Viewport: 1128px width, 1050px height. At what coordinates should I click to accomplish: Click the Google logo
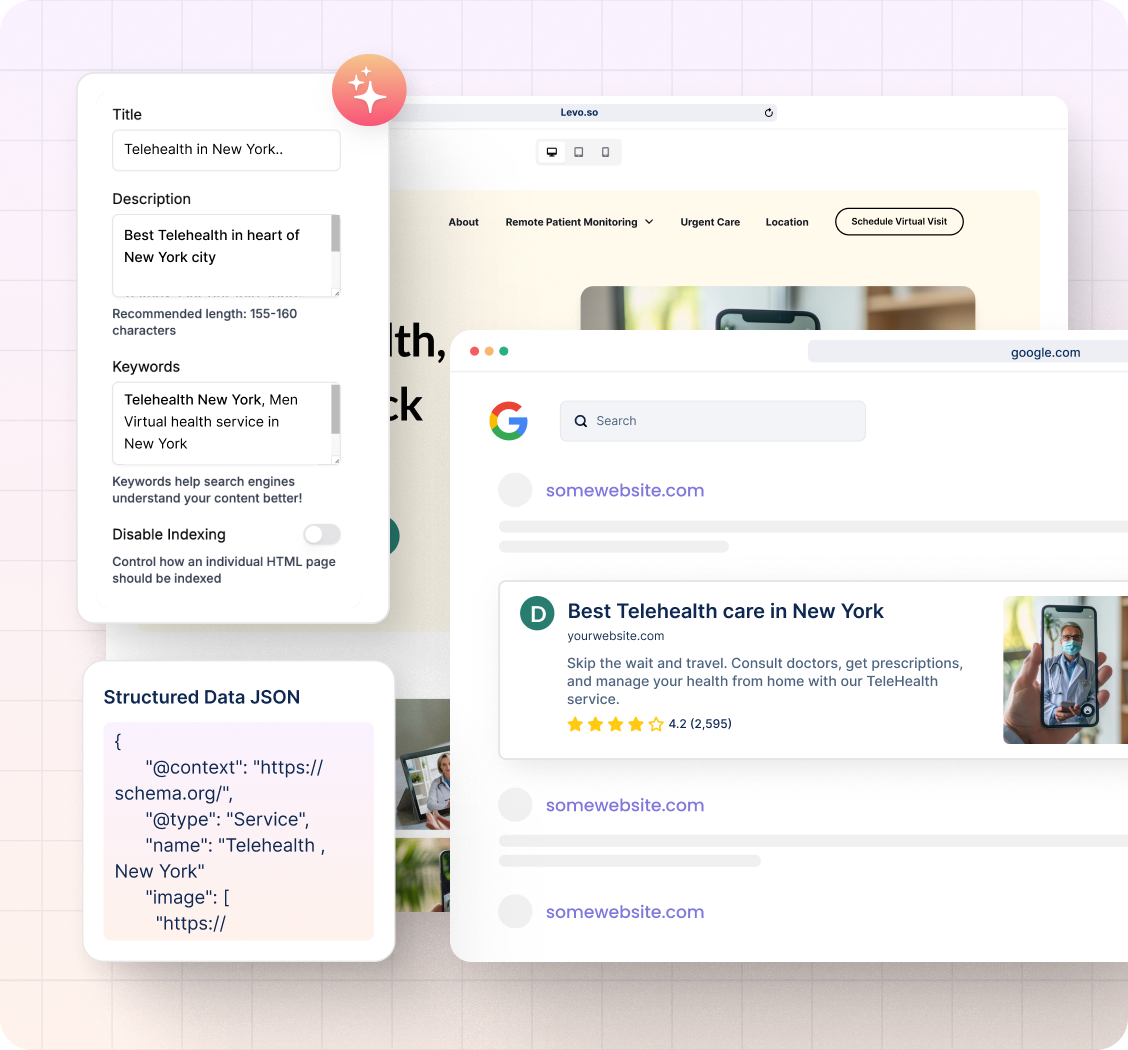click(508, 421)
